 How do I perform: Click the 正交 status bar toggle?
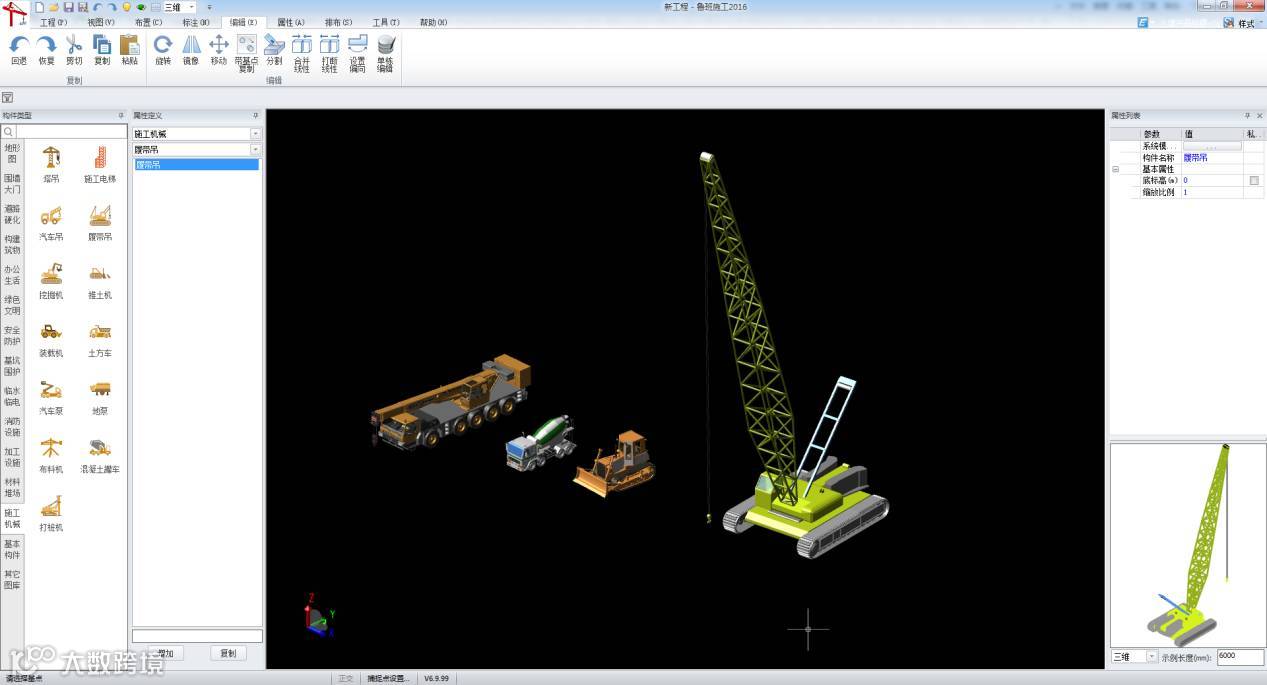(345, 678)
